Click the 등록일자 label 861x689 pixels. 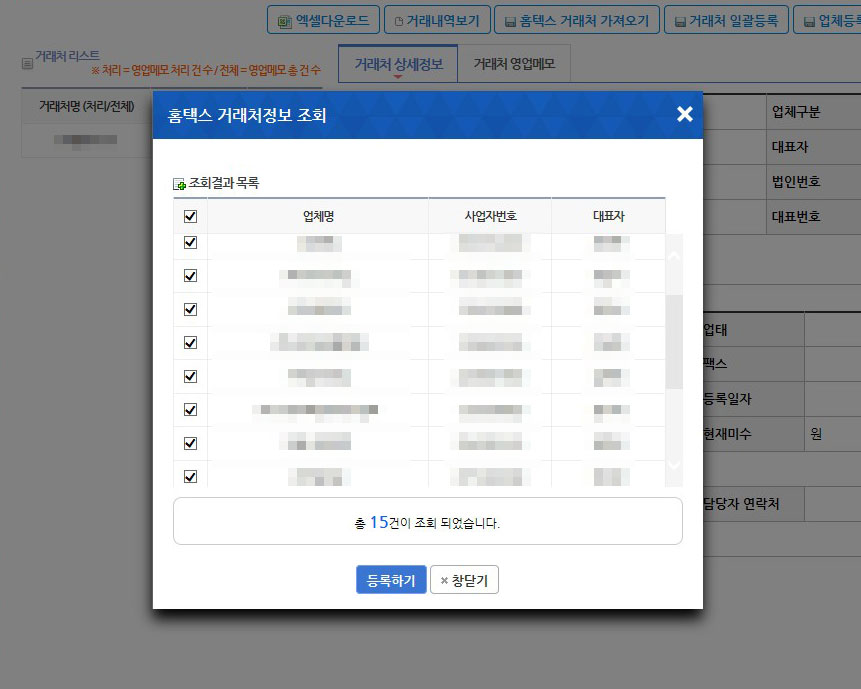point(727,399)
